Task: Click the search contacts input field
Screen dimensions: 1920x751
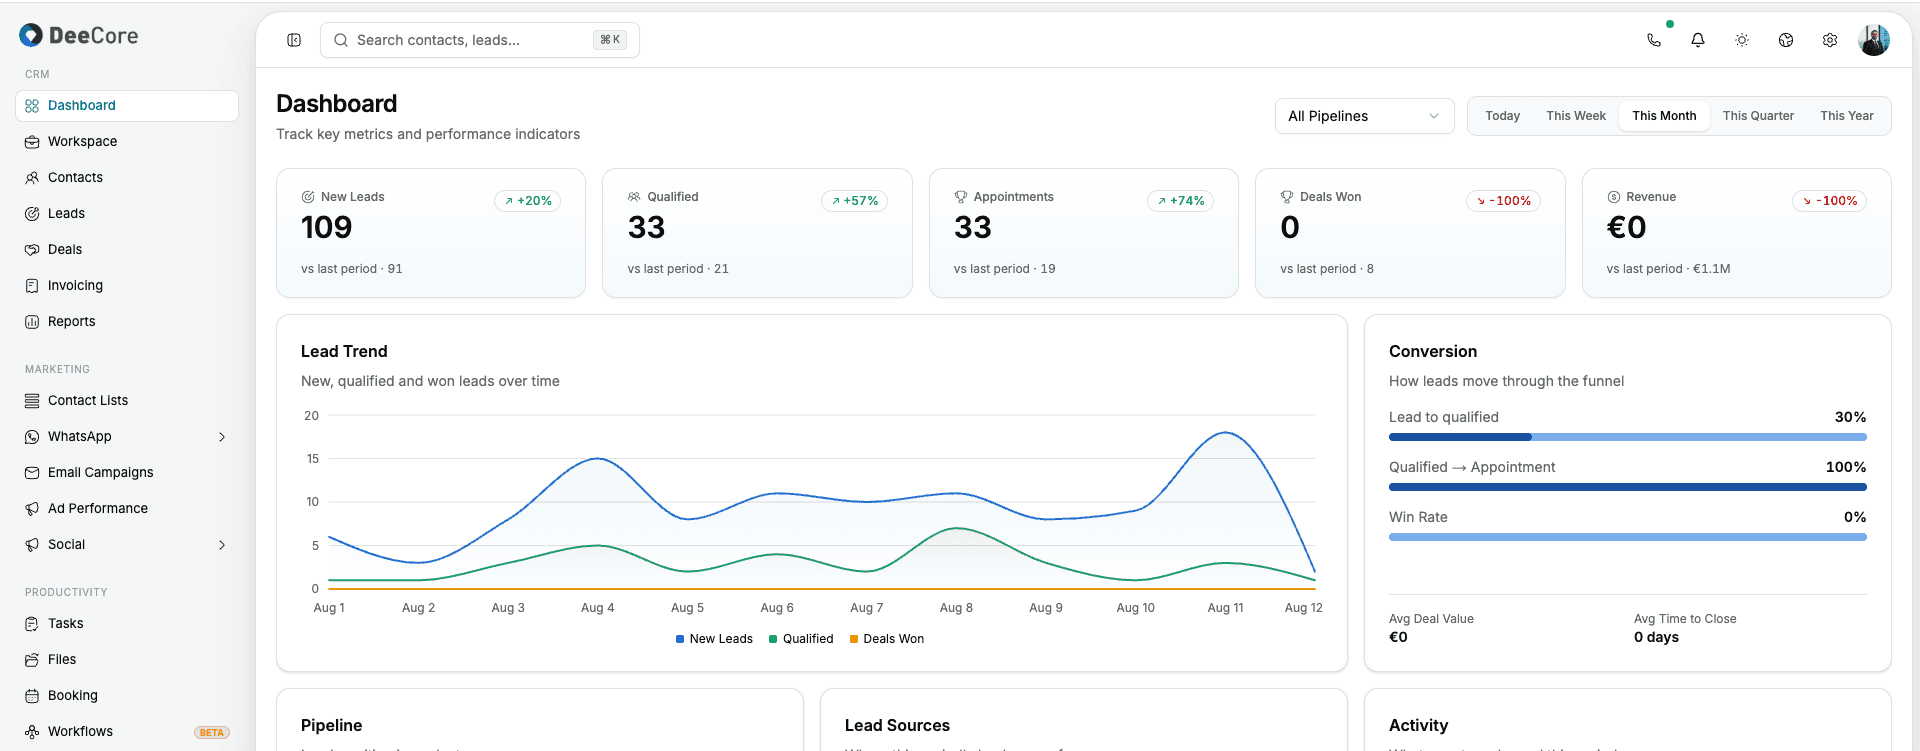Action: click(480, 40)
